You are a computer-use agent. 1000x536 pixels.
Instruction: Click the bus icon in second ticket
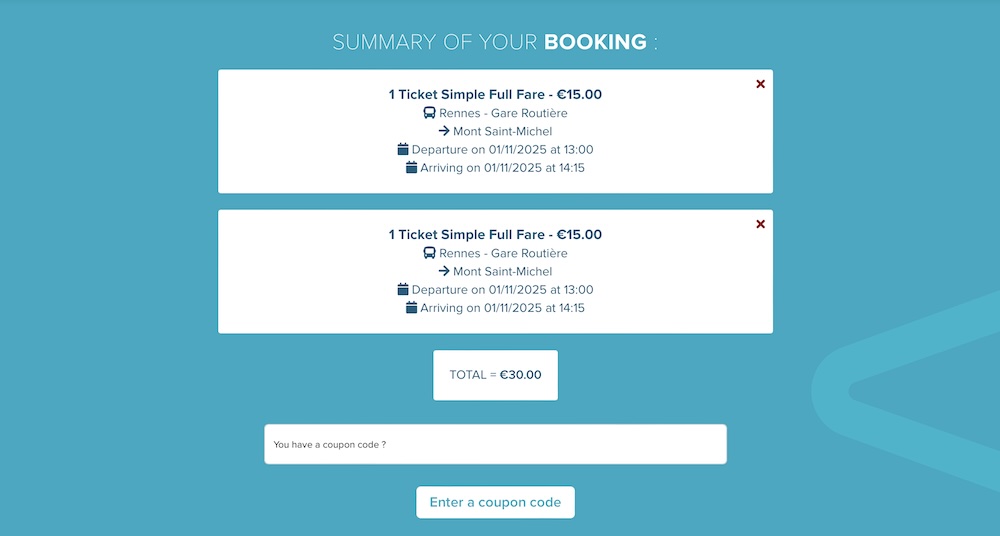429,253
